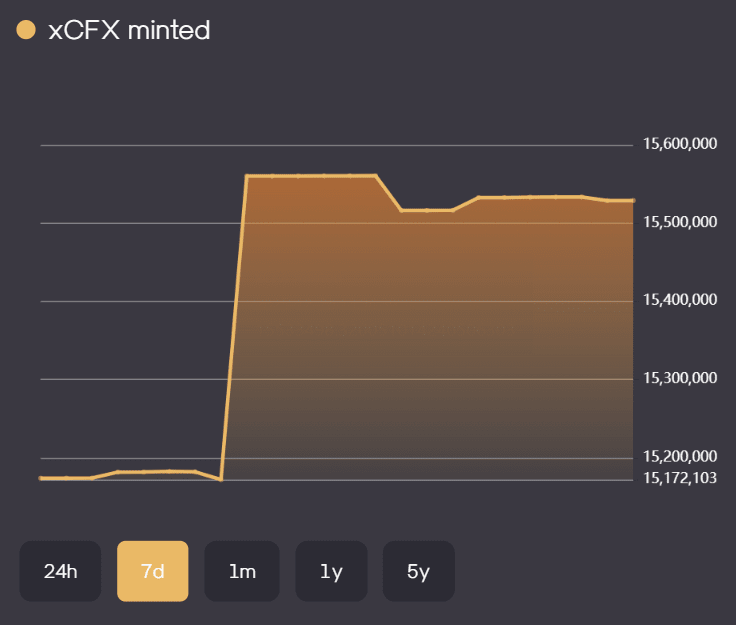Click the 15,600,000 y-axis label
Viewport: 736px width, 625px height.
(680, 144)
